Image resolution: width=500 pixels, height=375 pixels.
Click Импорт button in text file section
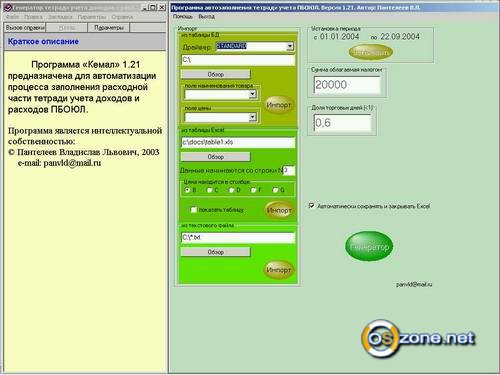pyautogui.click(x=279, y=270)
